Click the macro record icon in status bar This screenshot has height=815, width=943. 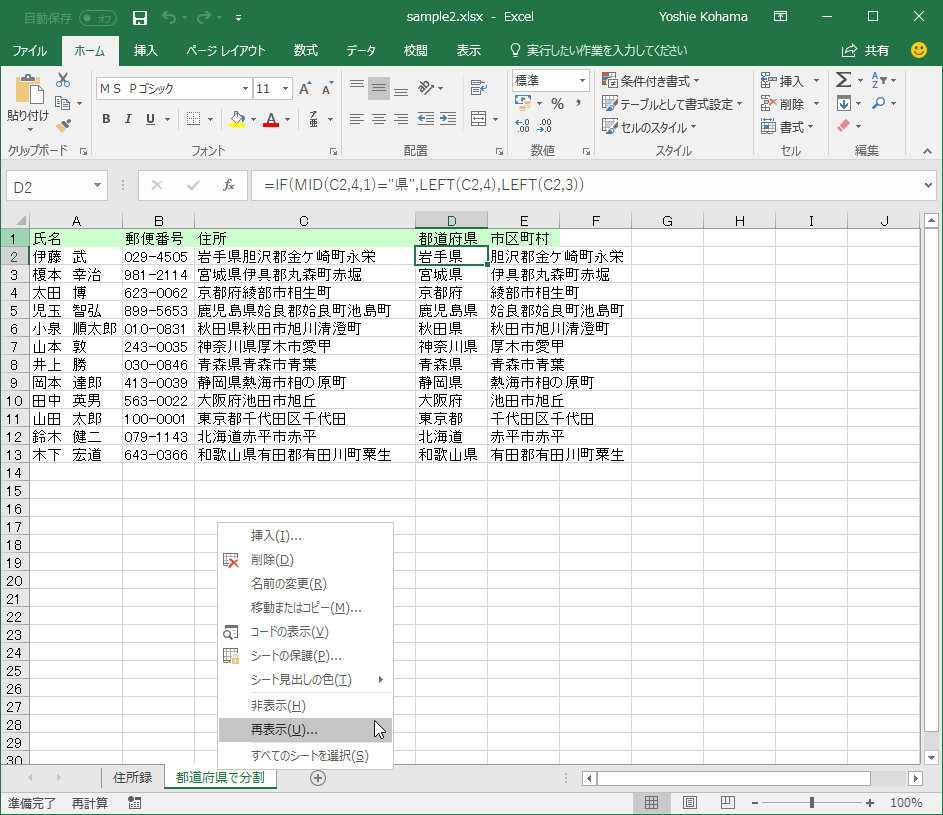pos(135,803)
